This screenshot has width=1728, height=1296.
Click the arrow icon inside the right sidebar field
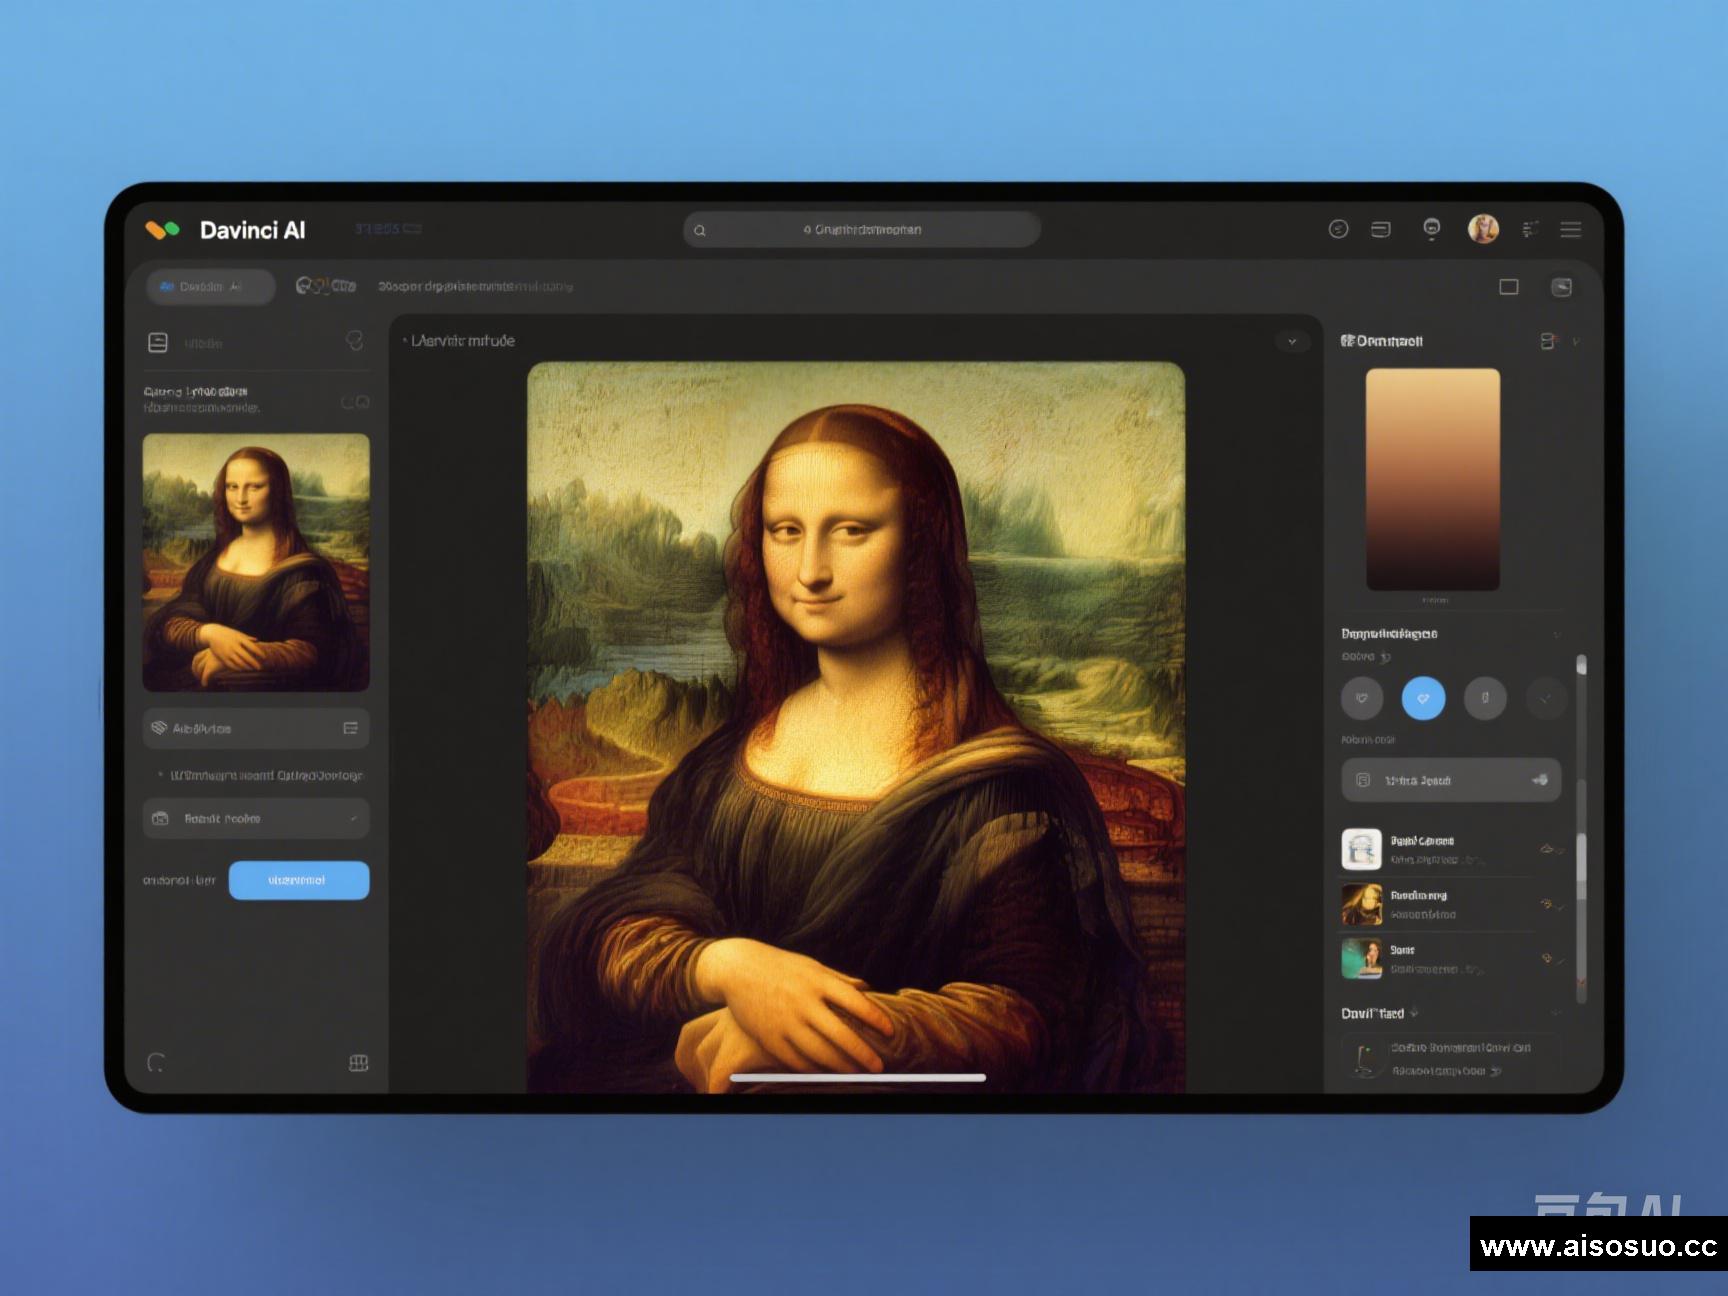click(1540, 780)
